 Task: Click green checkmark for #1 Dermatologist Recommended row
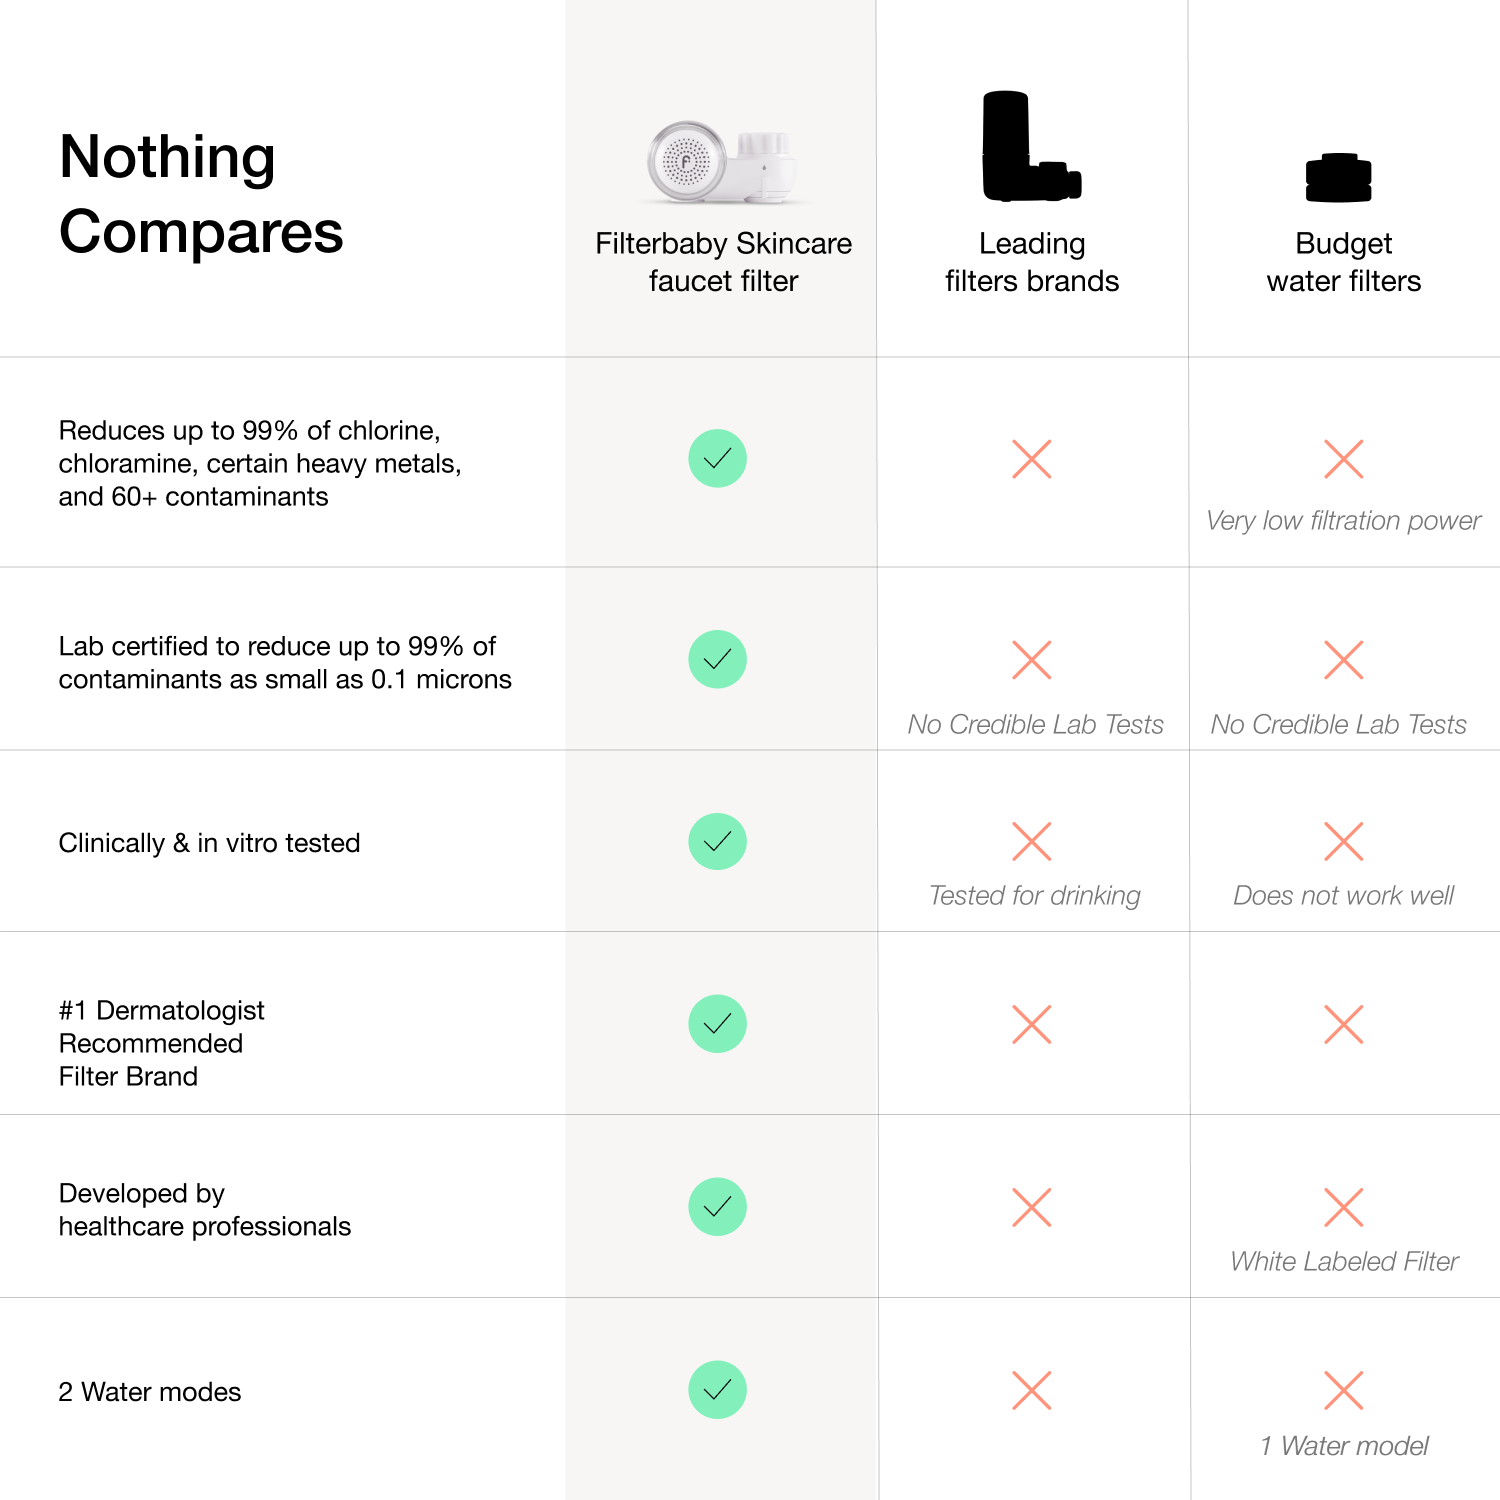718,1024
